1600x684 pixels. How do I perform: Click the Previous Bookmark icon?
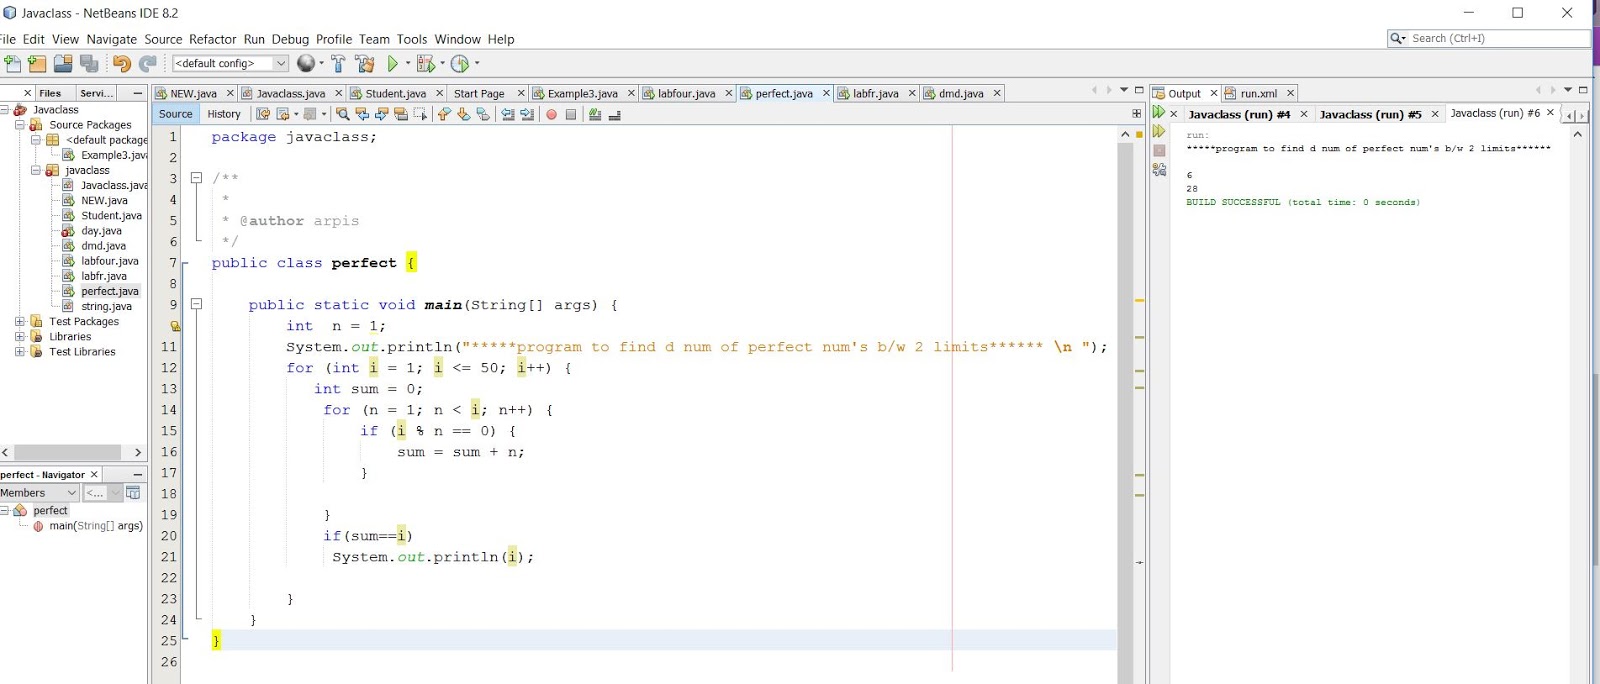(444, 114)
